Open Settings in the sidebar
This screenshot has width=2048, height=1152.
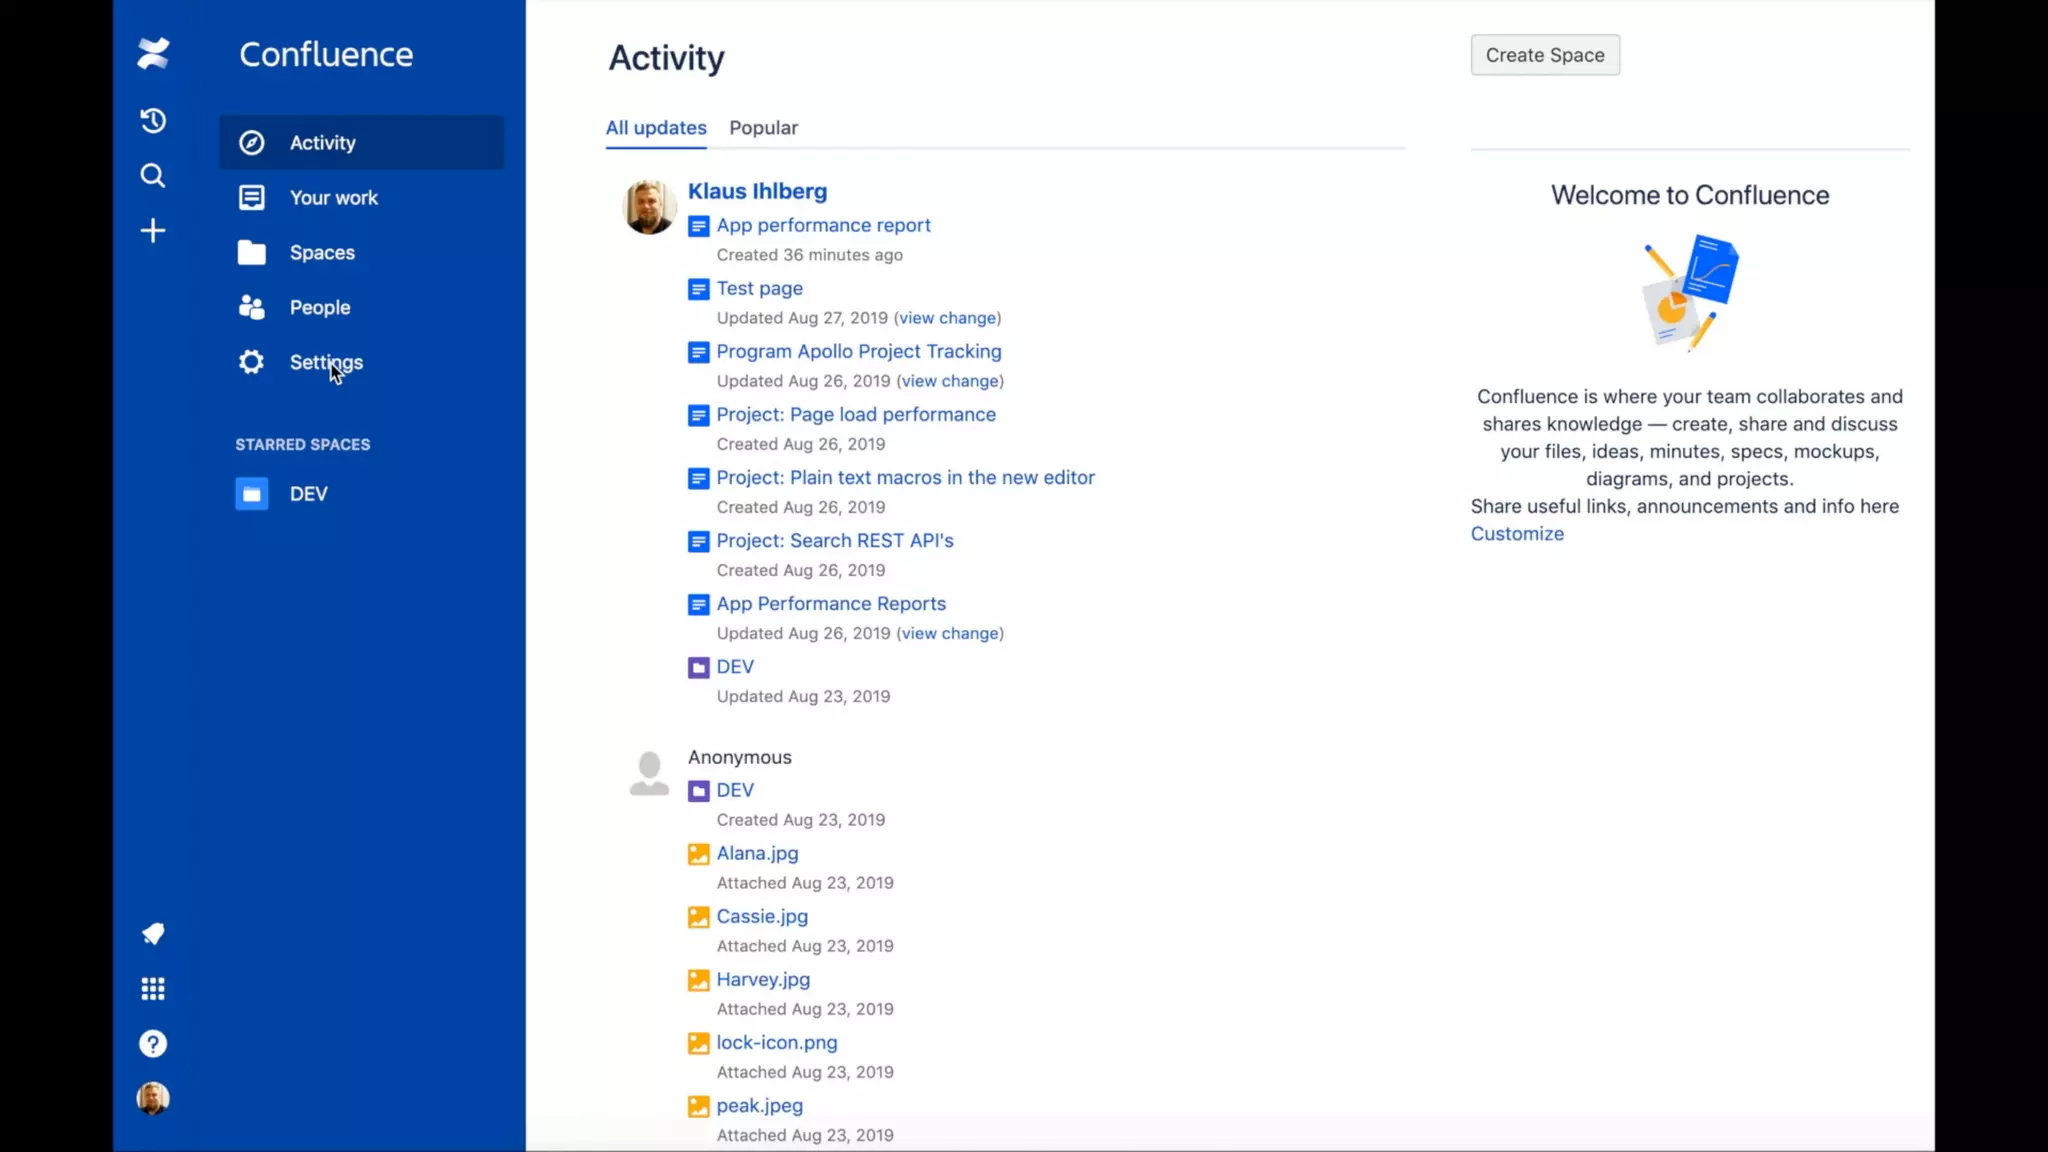(x=325, y=362)
